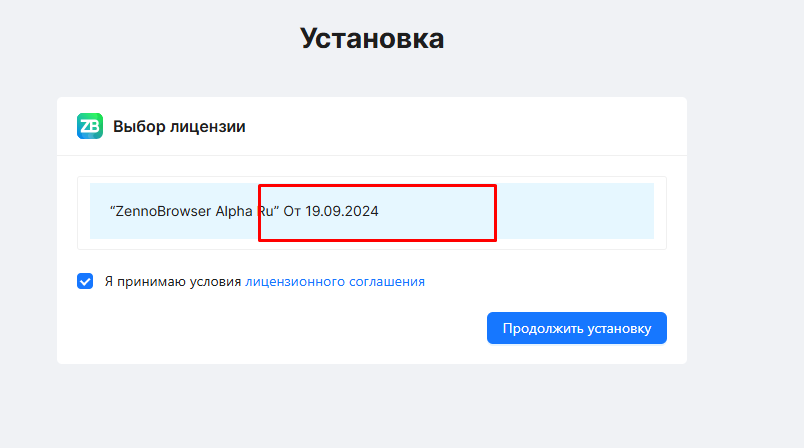Click the license date "19.09.2024"
This screenshot has height=448, width=804.
(342, 212)
